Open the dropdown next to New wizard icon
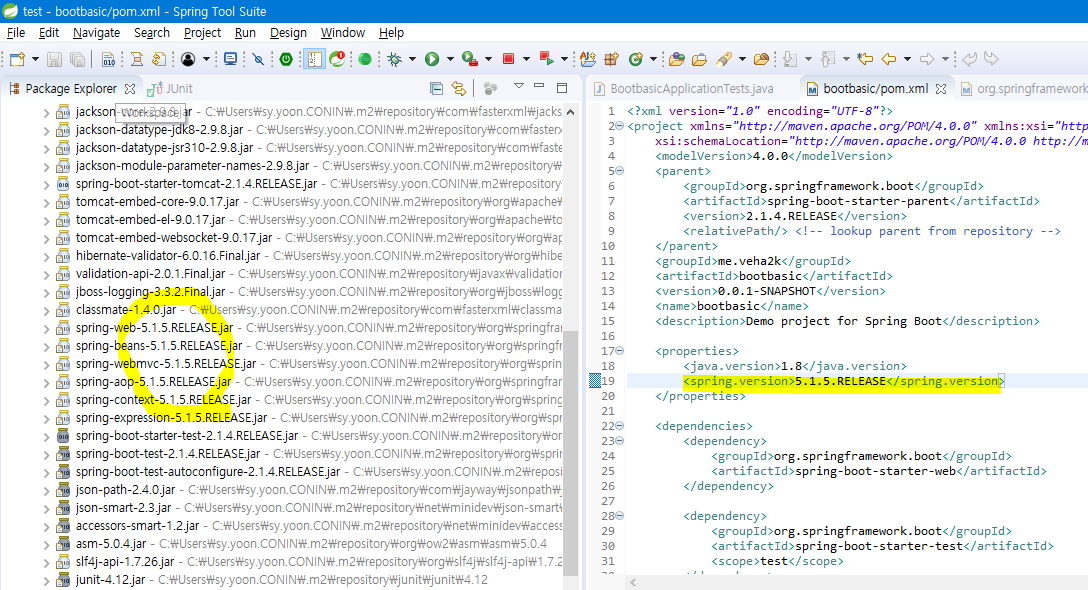 coord(35,59)
